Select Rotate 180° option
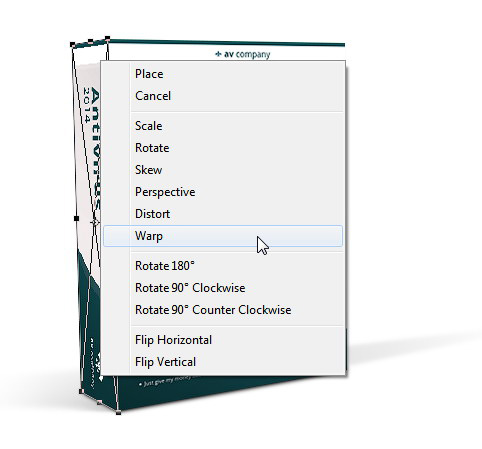482x449 pixels. pyautogui.click(x=223, y=266)
